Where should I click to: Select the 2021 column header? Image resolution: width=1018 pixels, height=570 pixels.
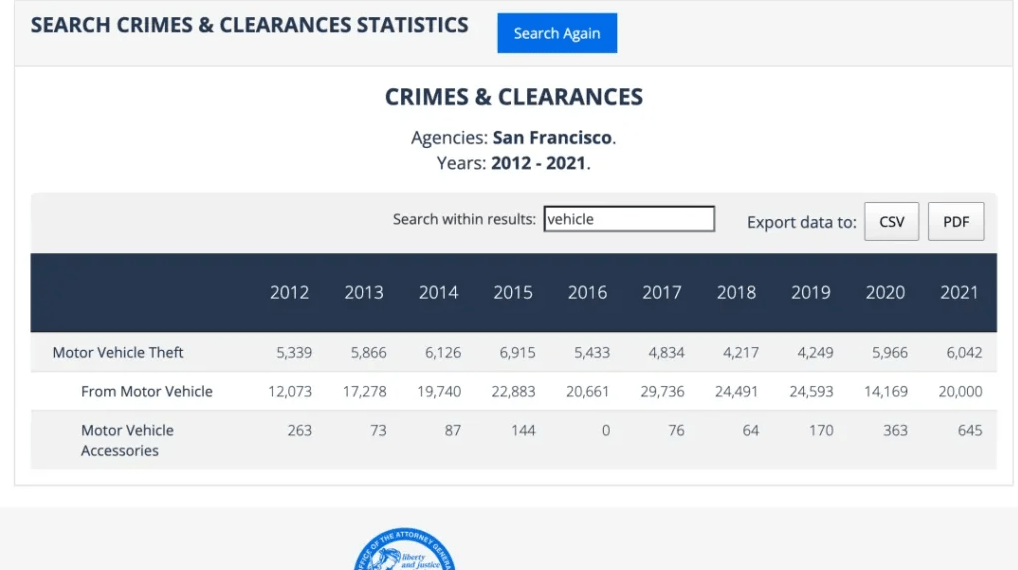[x=959, y=292]
